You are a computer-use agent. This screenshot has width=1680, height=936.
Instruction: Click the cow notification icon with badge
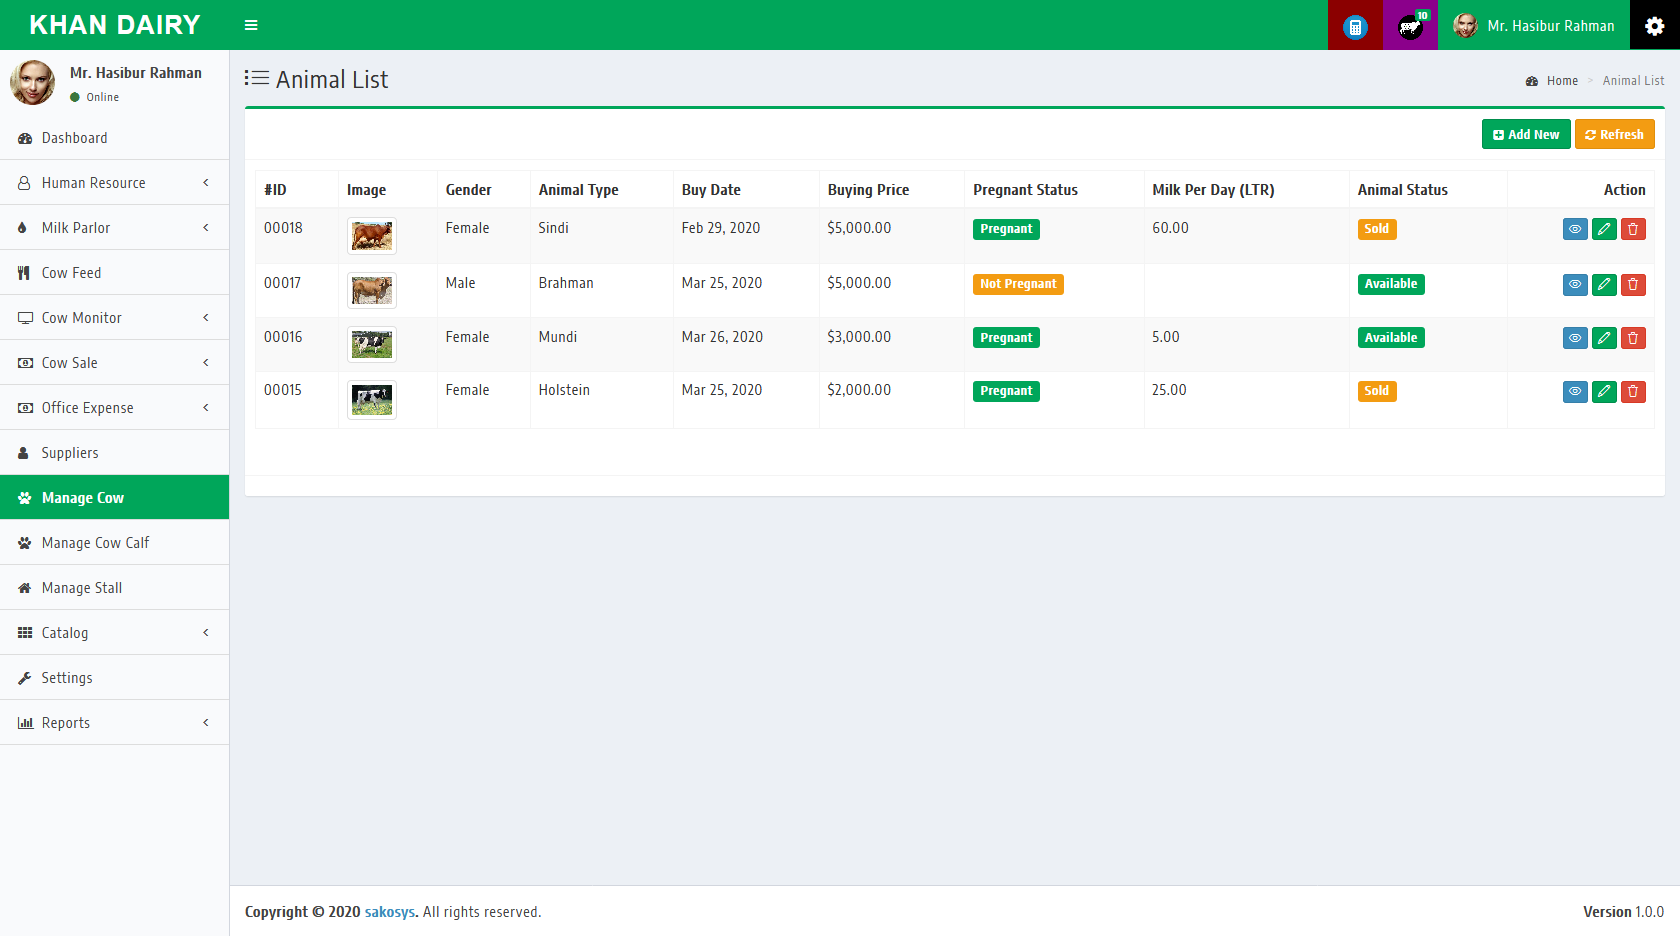coord(1410,26)
